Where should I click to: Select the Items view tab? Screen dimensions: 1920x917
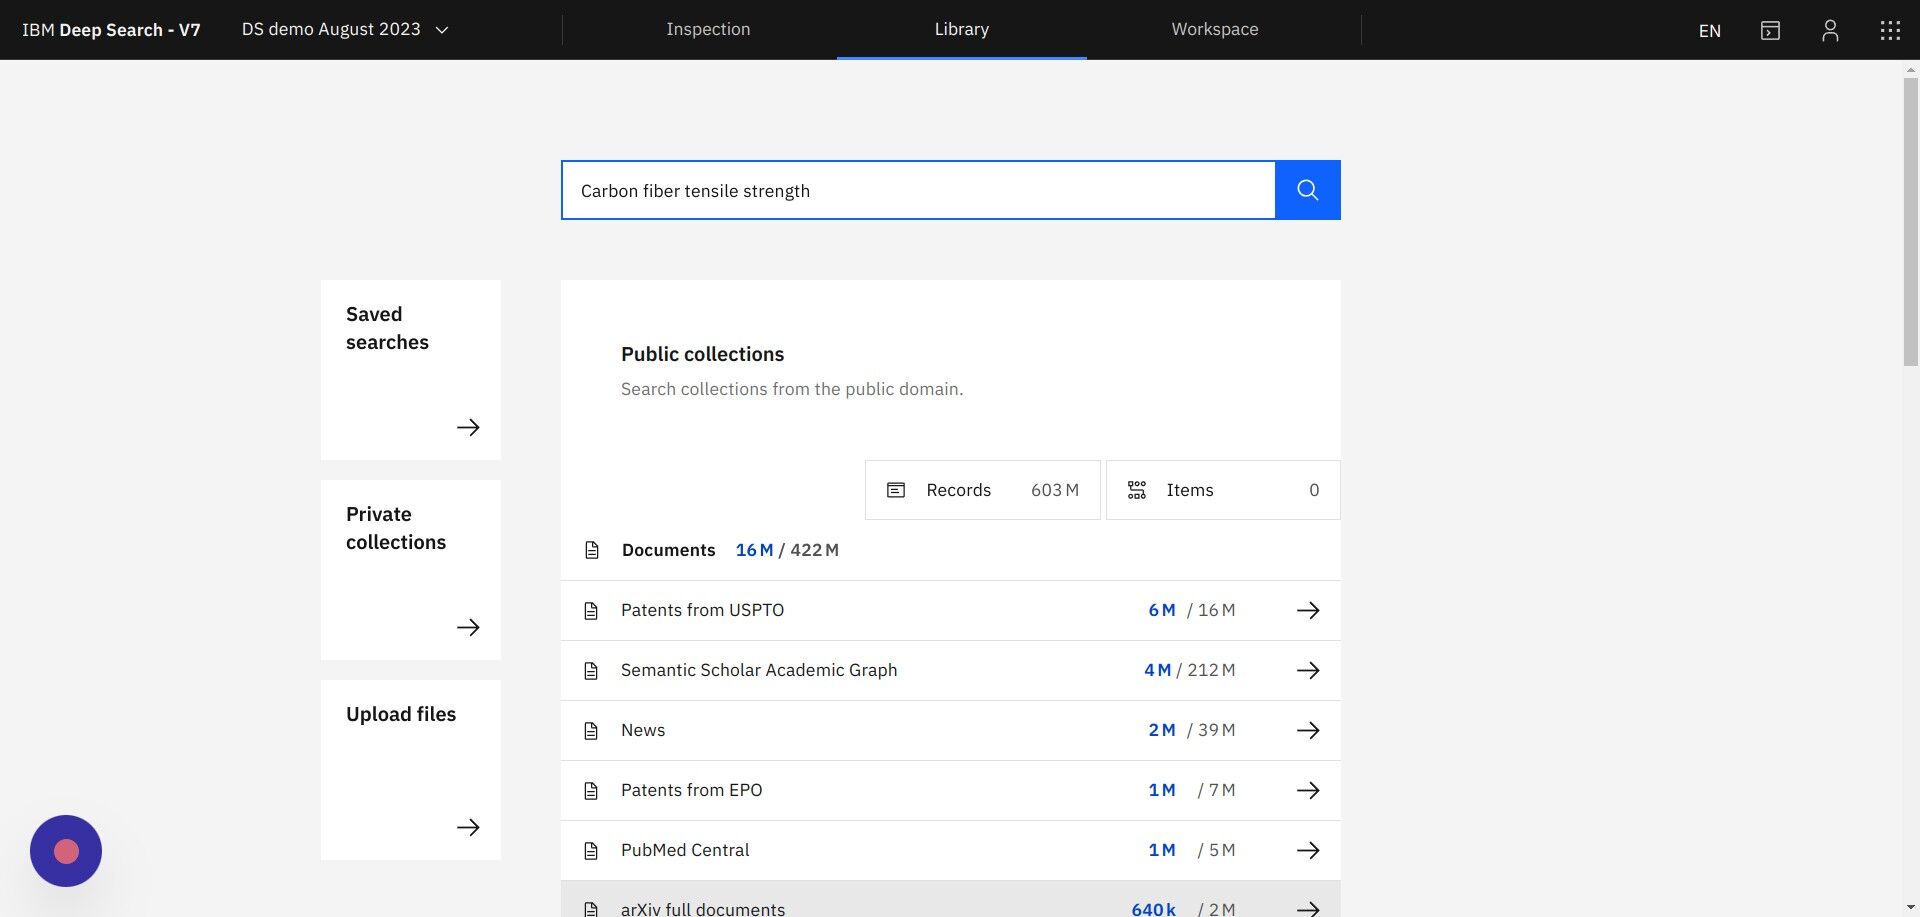coord(1223,490)
